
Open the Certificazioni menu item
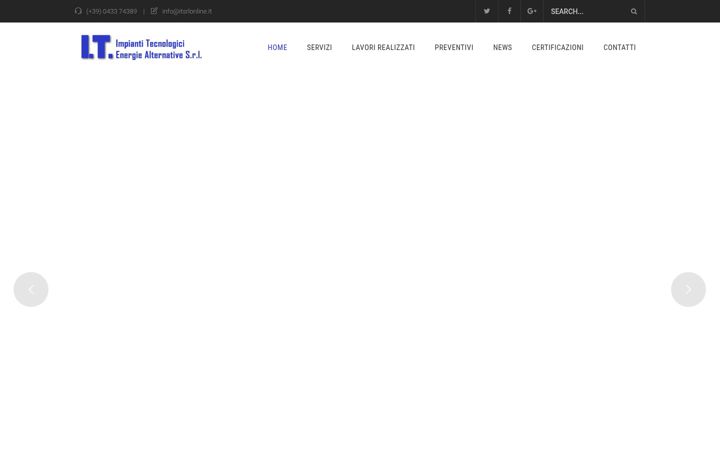click(x=557, y=47)
